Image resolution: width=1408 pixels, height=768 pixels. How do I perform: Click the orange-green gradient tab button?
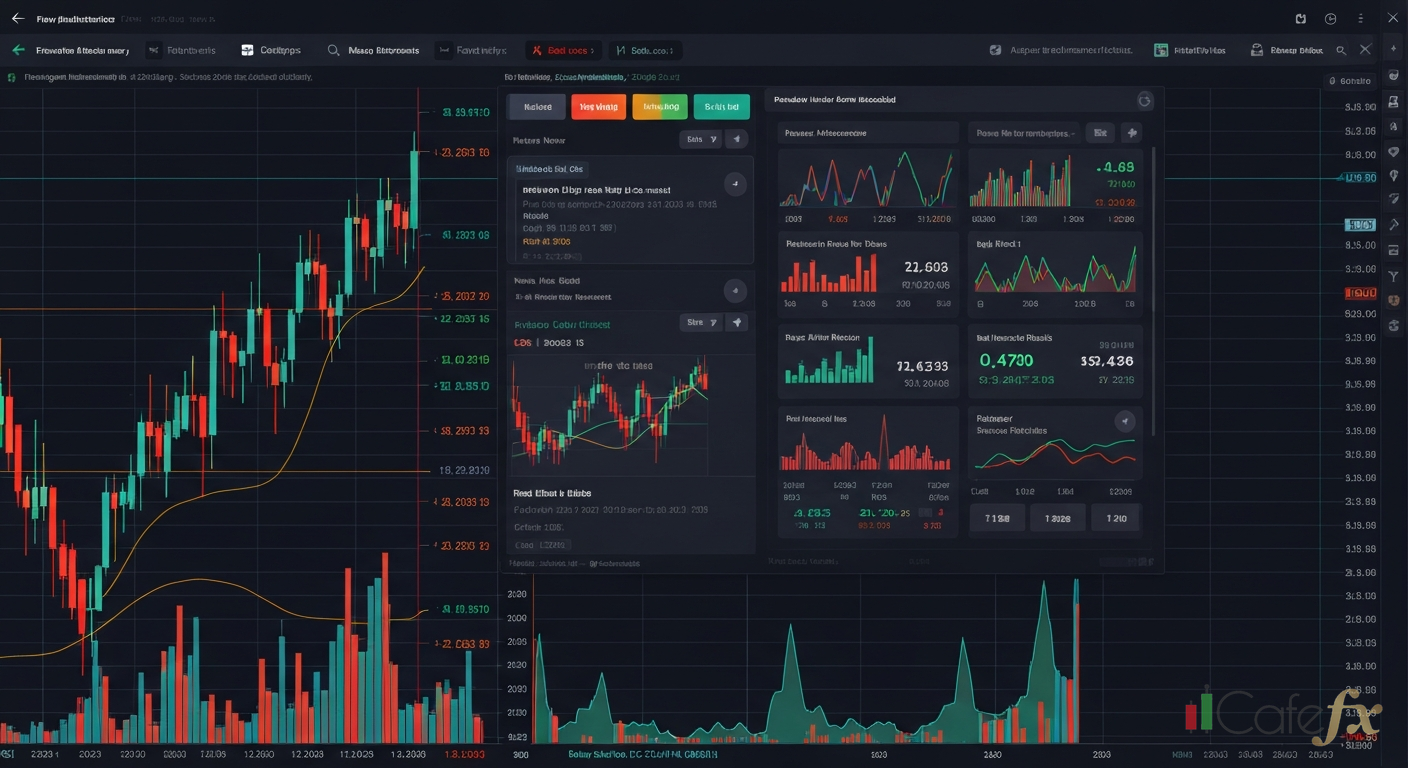660,107
